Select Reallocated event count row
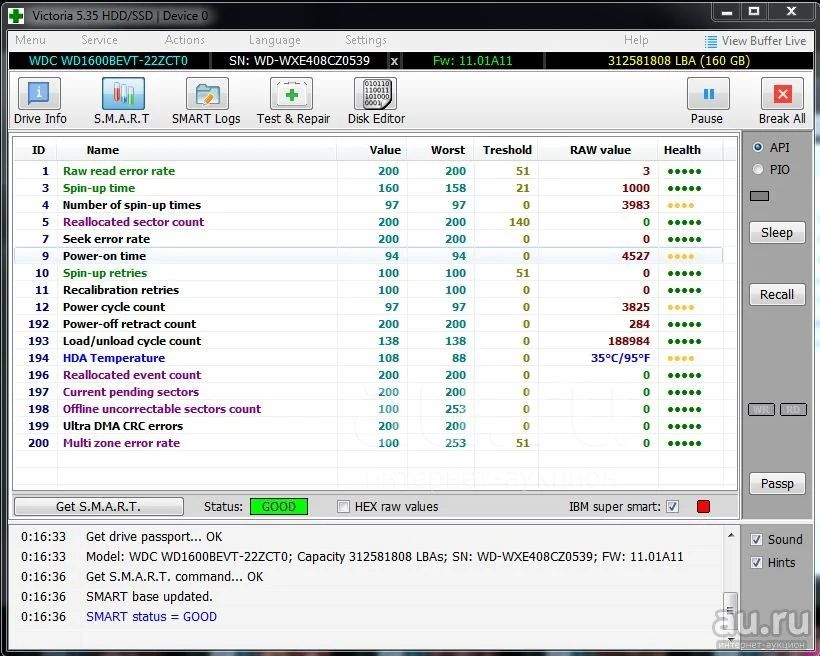Screen dimensions: 820x656 click(x=368, y=375)
